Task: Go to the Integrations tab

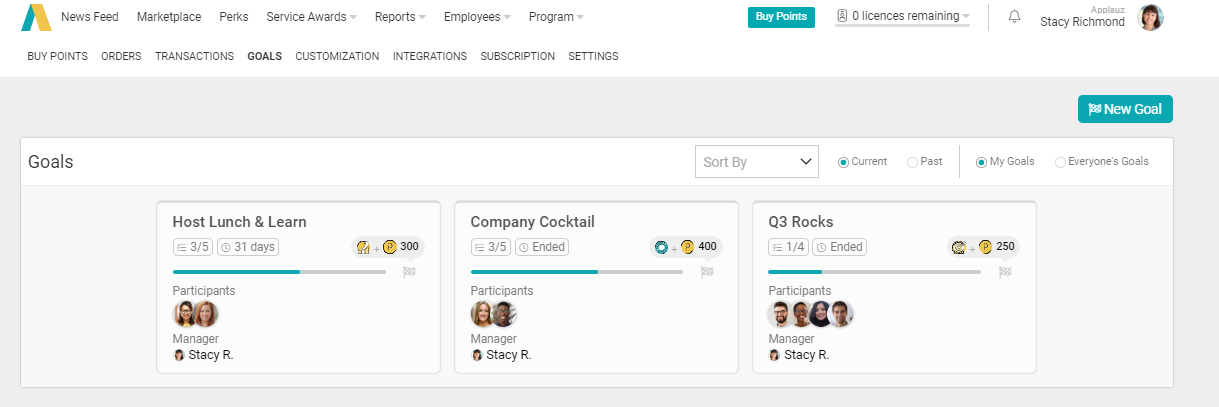Action: click(x=429, y=57)
